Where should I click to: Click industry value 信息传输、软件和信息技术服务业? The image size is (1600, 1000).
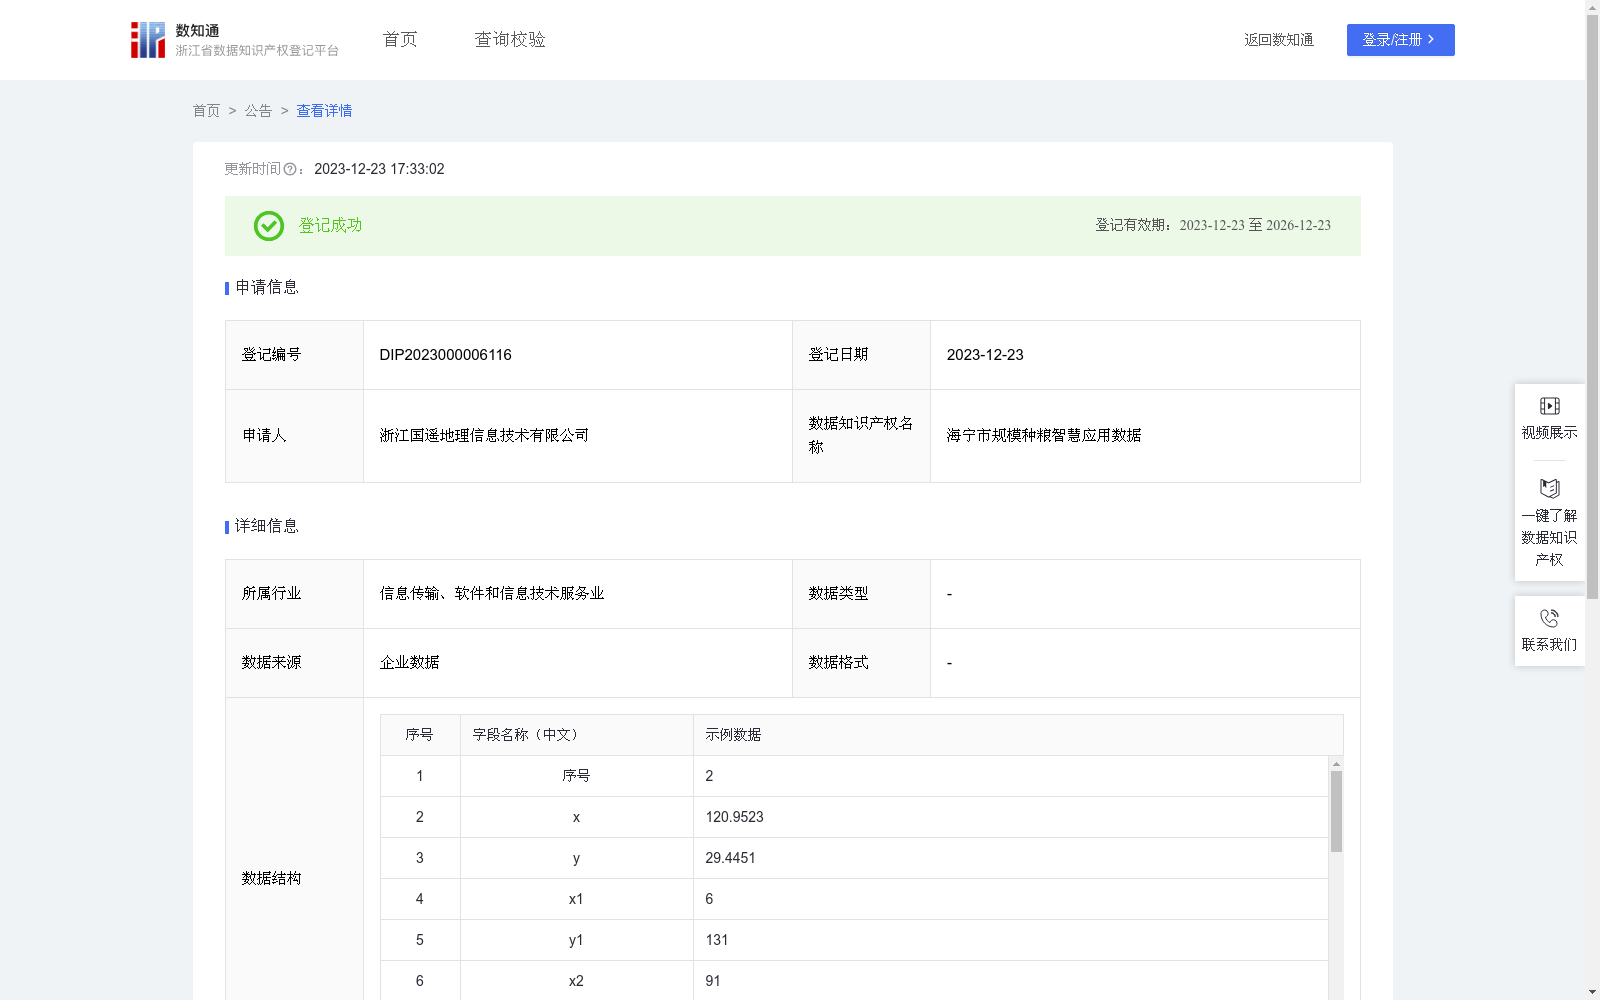492,594
